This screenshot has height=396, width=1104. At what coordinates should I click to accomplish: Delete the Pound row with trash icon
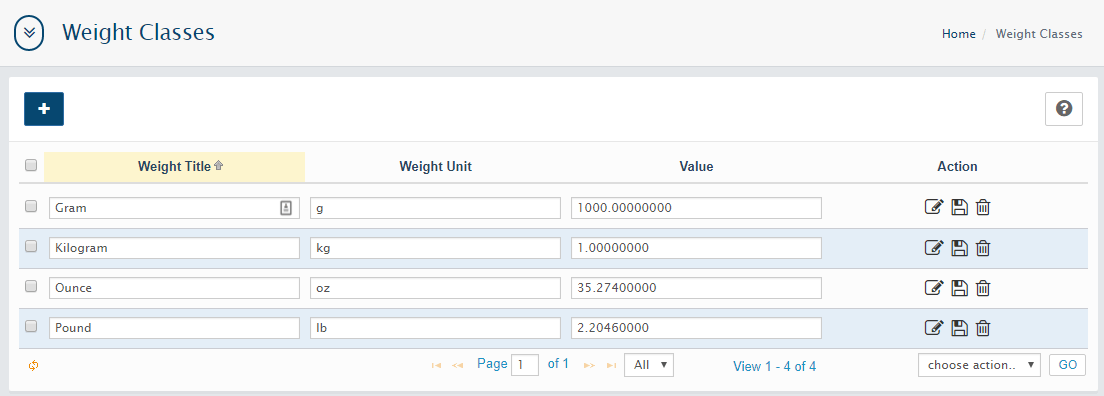tap(984, 328)
